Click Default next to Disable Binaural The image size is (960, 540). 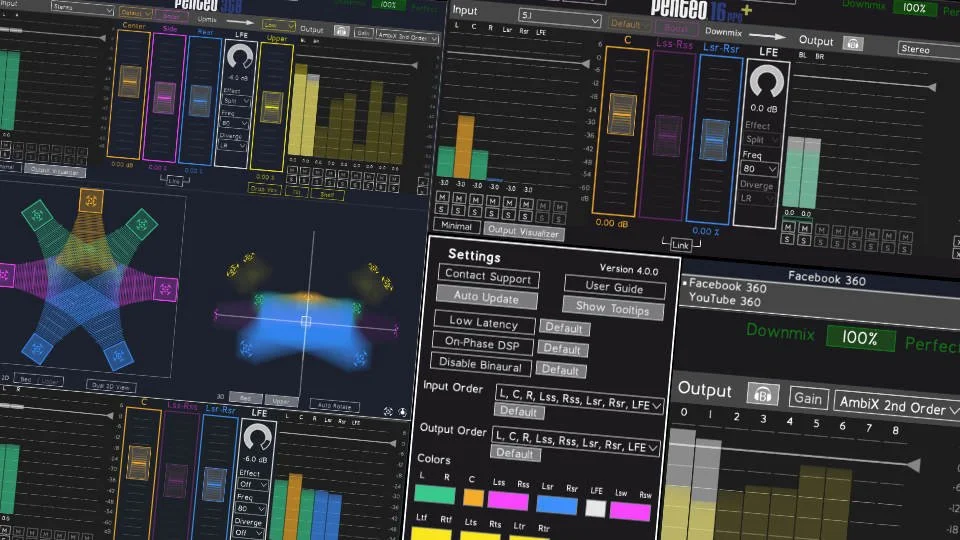[560, 370]
